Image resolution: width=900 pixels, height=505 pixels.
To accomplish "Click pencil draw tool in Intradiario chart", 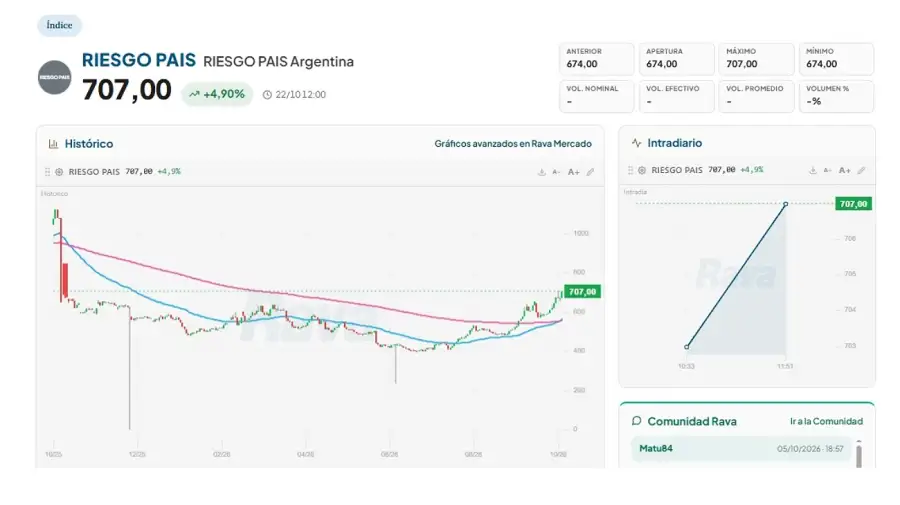I will 861,170.
